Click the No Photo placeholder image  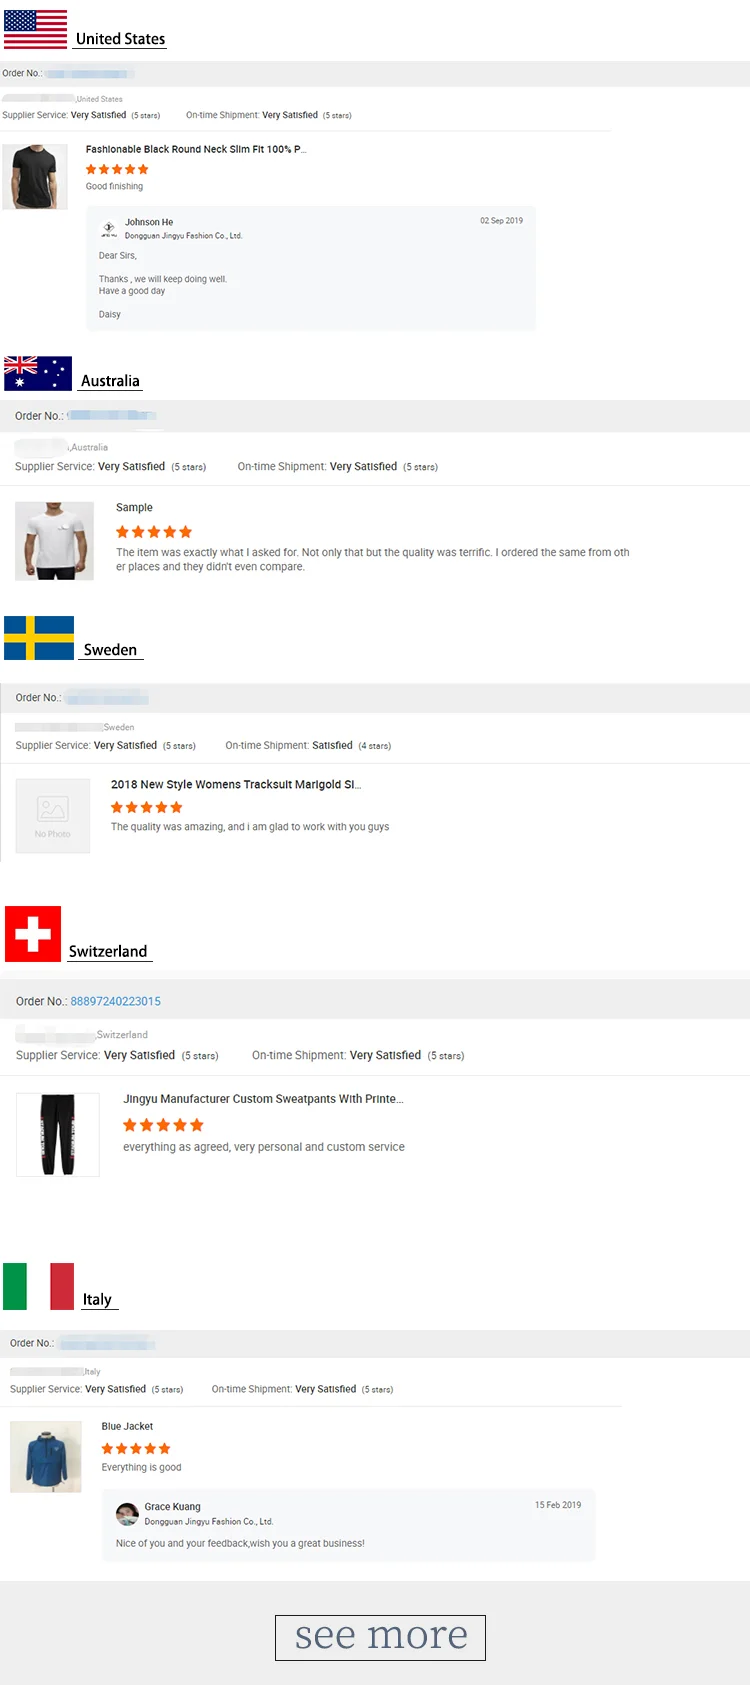pyautogui.click(x=53, y=816)
